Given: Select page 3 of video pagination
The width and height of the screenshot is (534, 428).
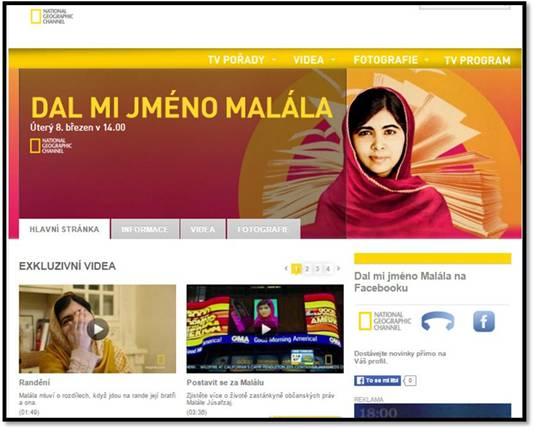Looking at the screenshot, I should coord(317,269).
